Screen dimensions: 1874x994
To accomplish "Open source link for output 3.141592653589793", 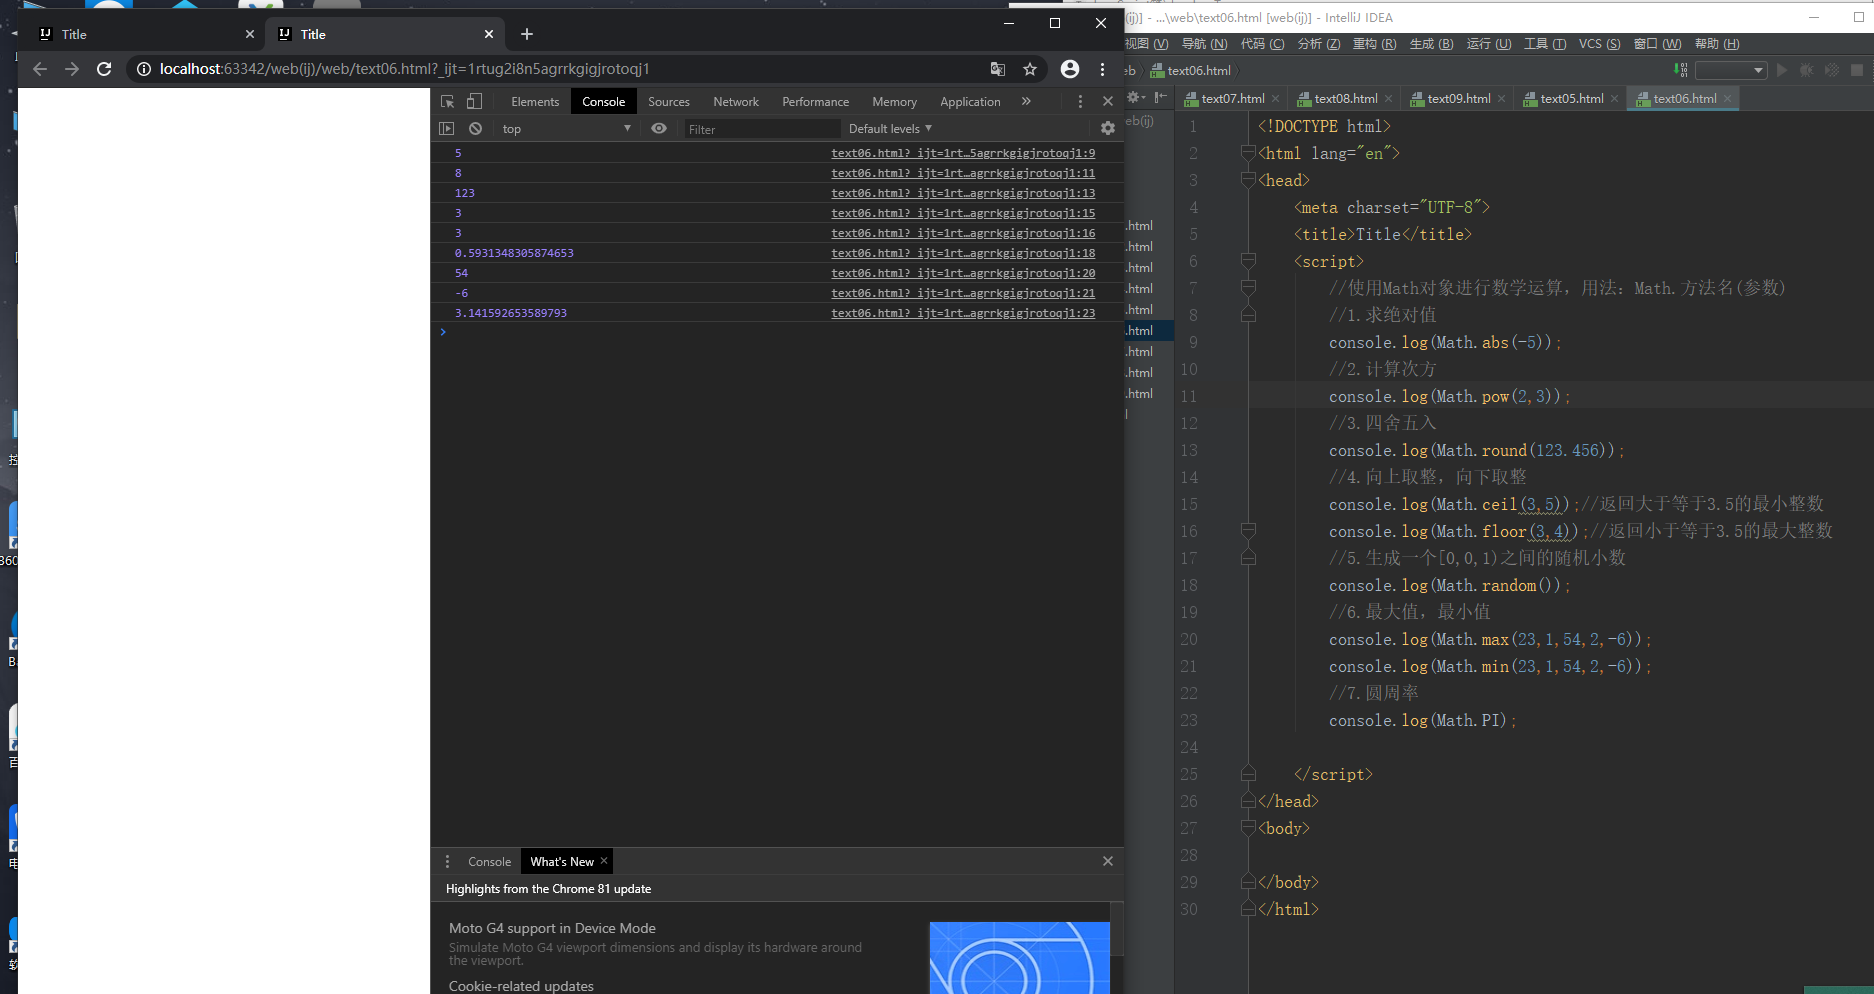I will click(x=963, y=313).
